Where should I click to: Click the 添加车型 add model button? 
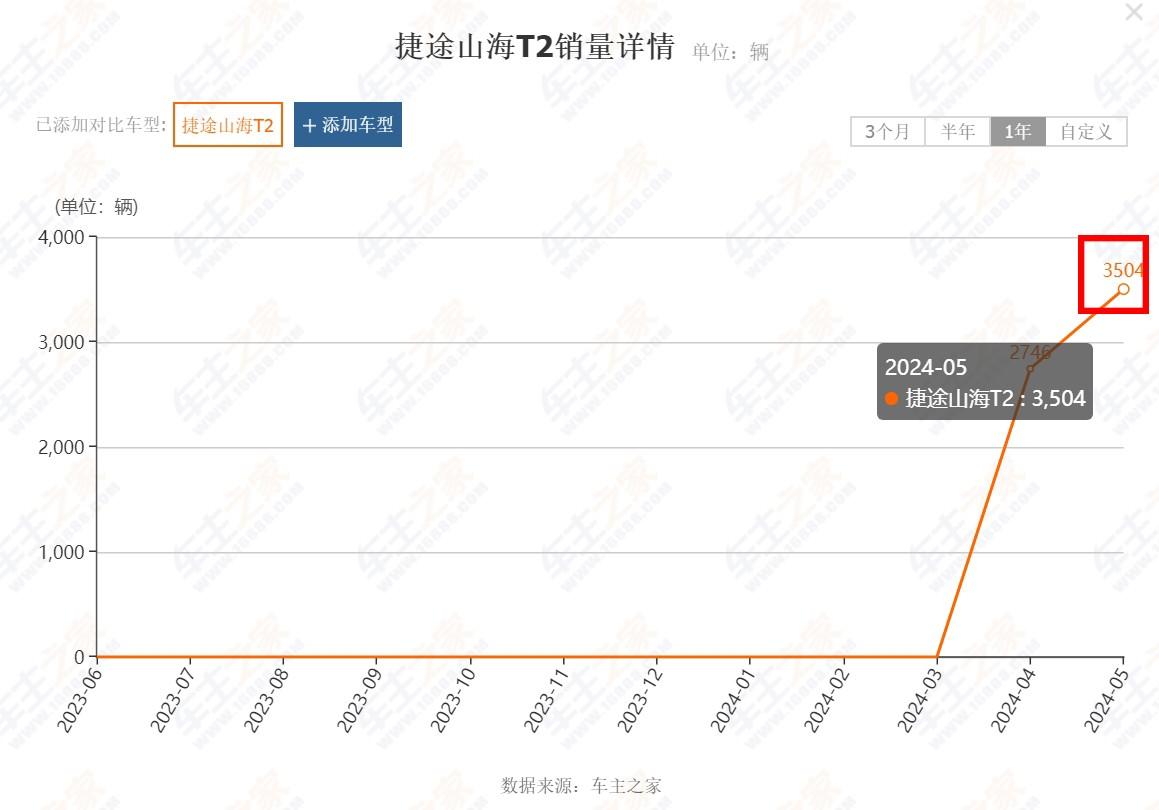[348, 126]
